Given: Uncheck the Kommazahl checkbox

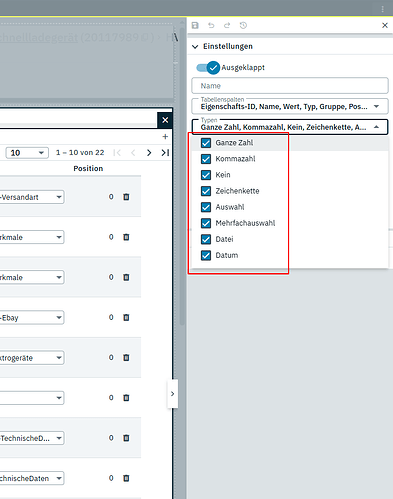Looking at the screenshot, I should click(206, 159).
